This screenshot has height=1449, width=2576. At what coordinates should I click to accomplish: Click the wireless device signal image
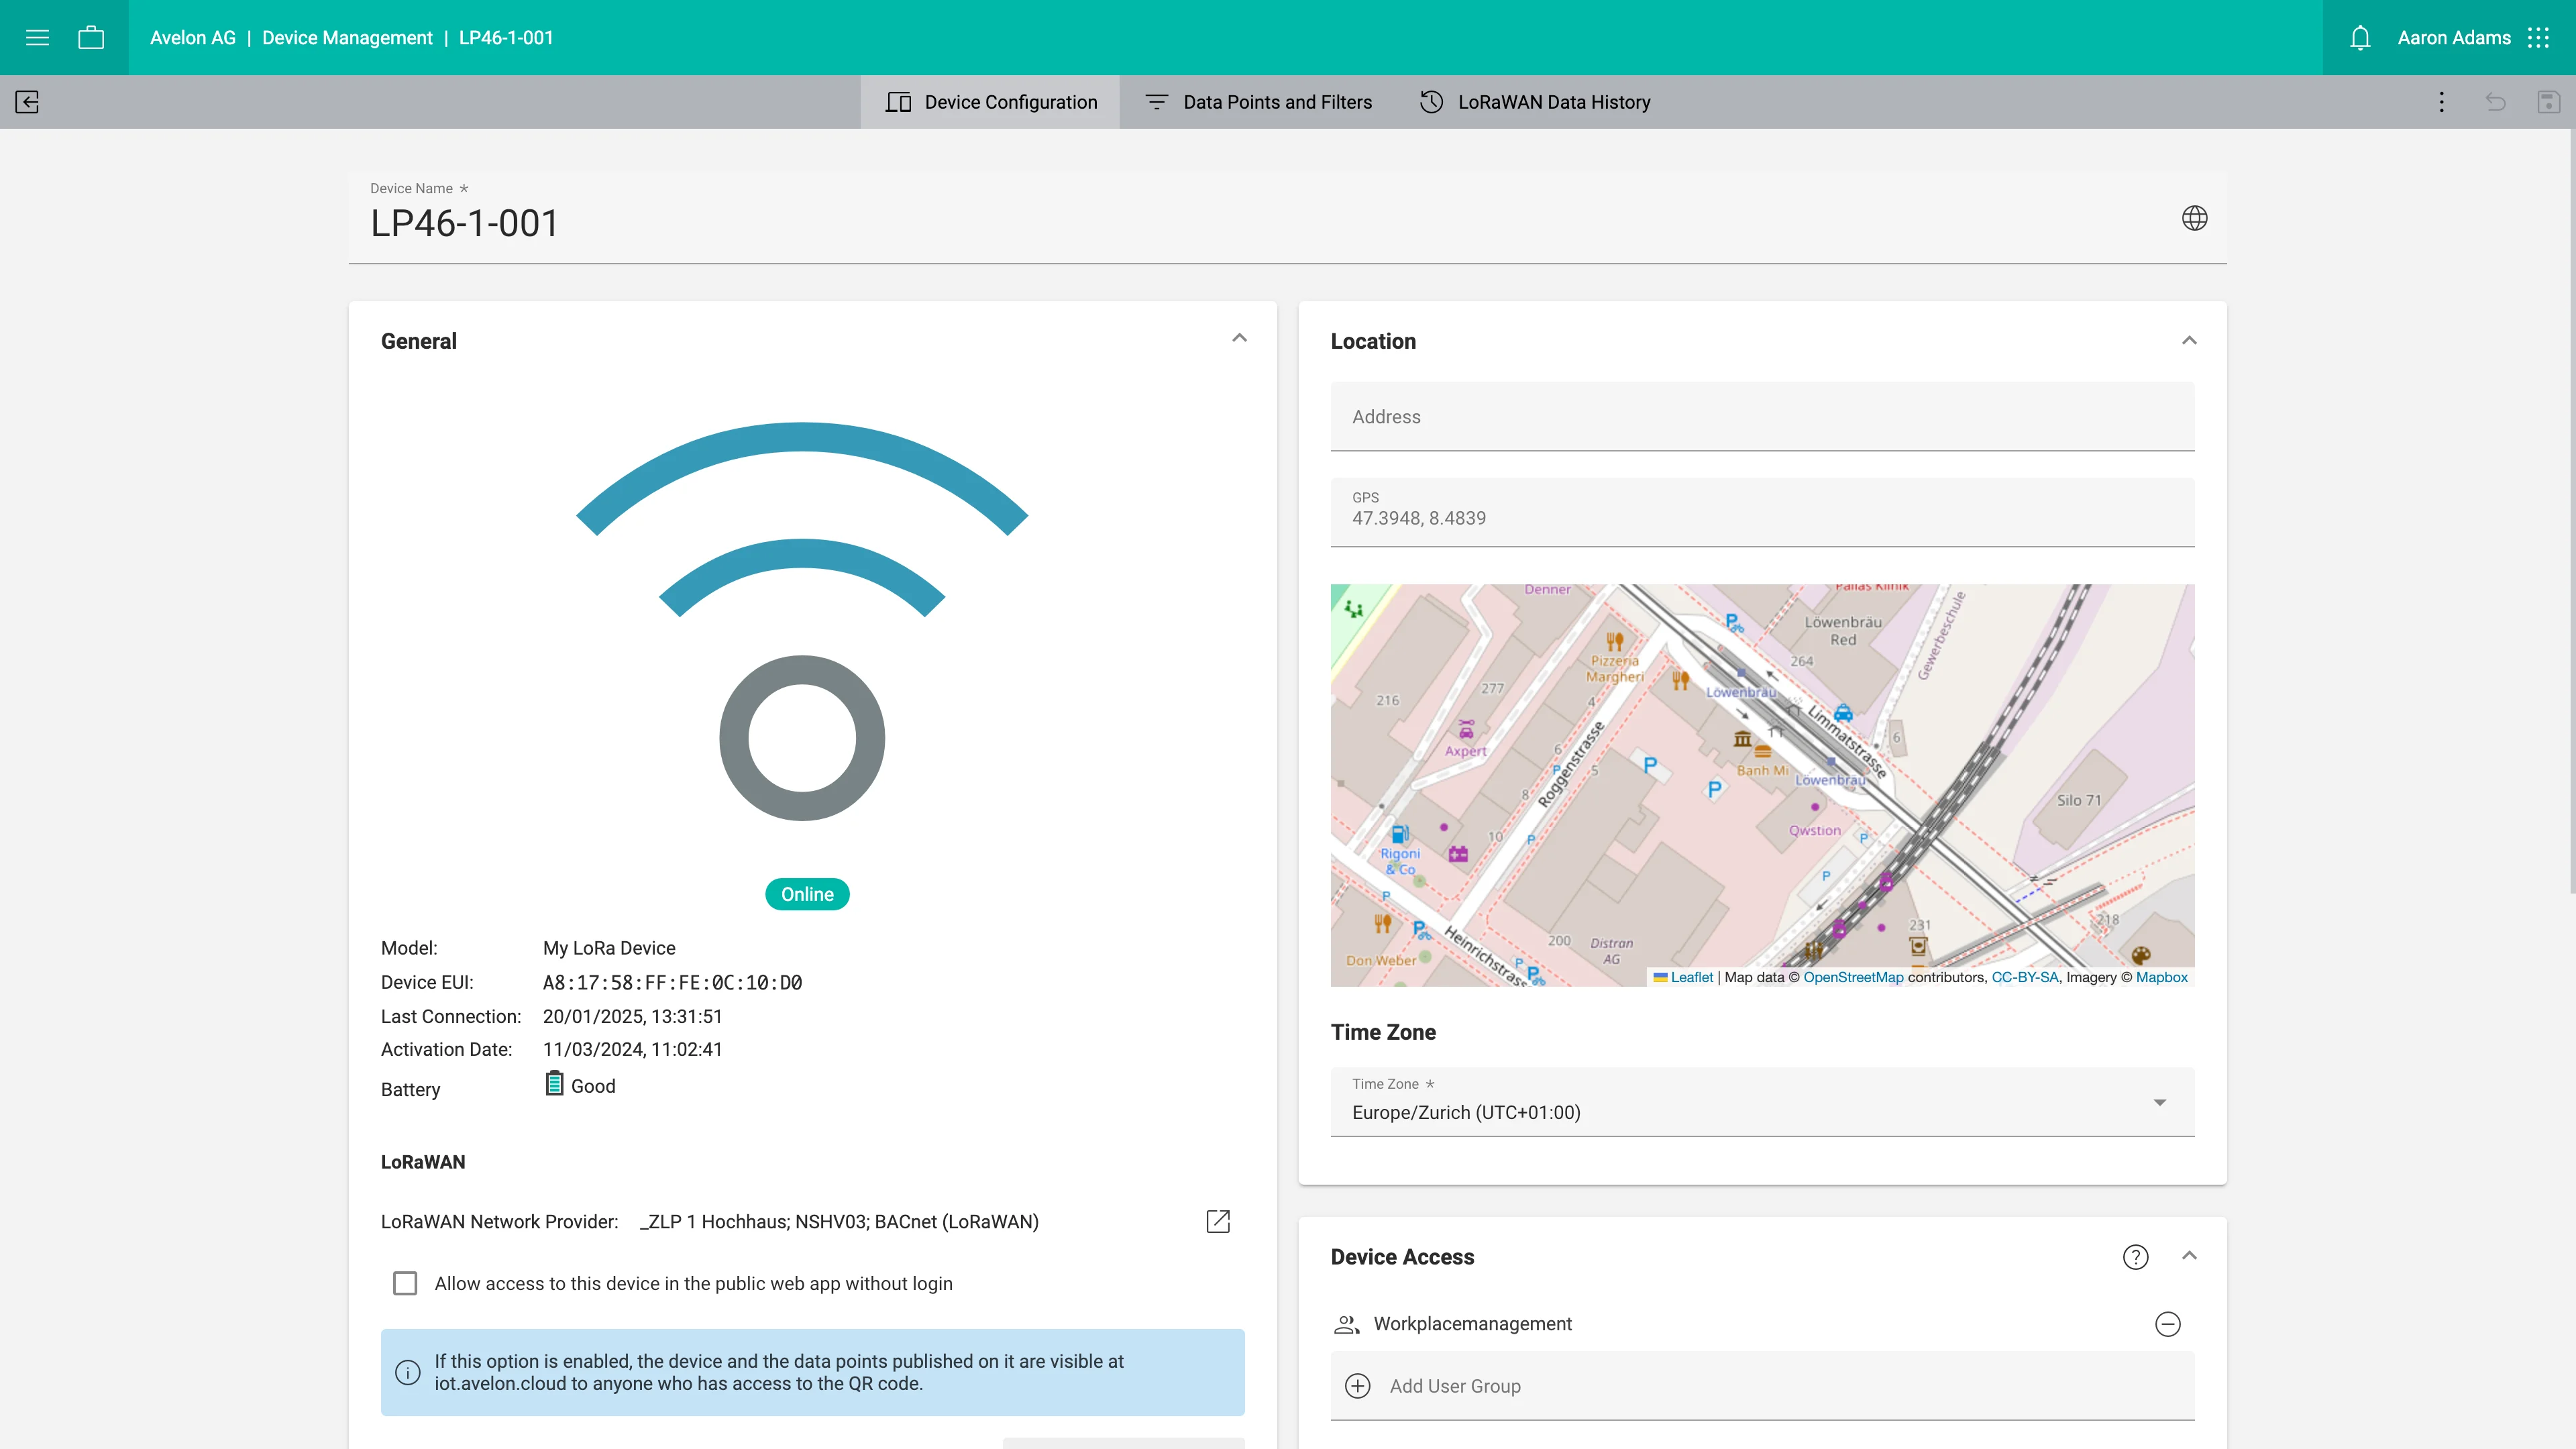point(802,621)
